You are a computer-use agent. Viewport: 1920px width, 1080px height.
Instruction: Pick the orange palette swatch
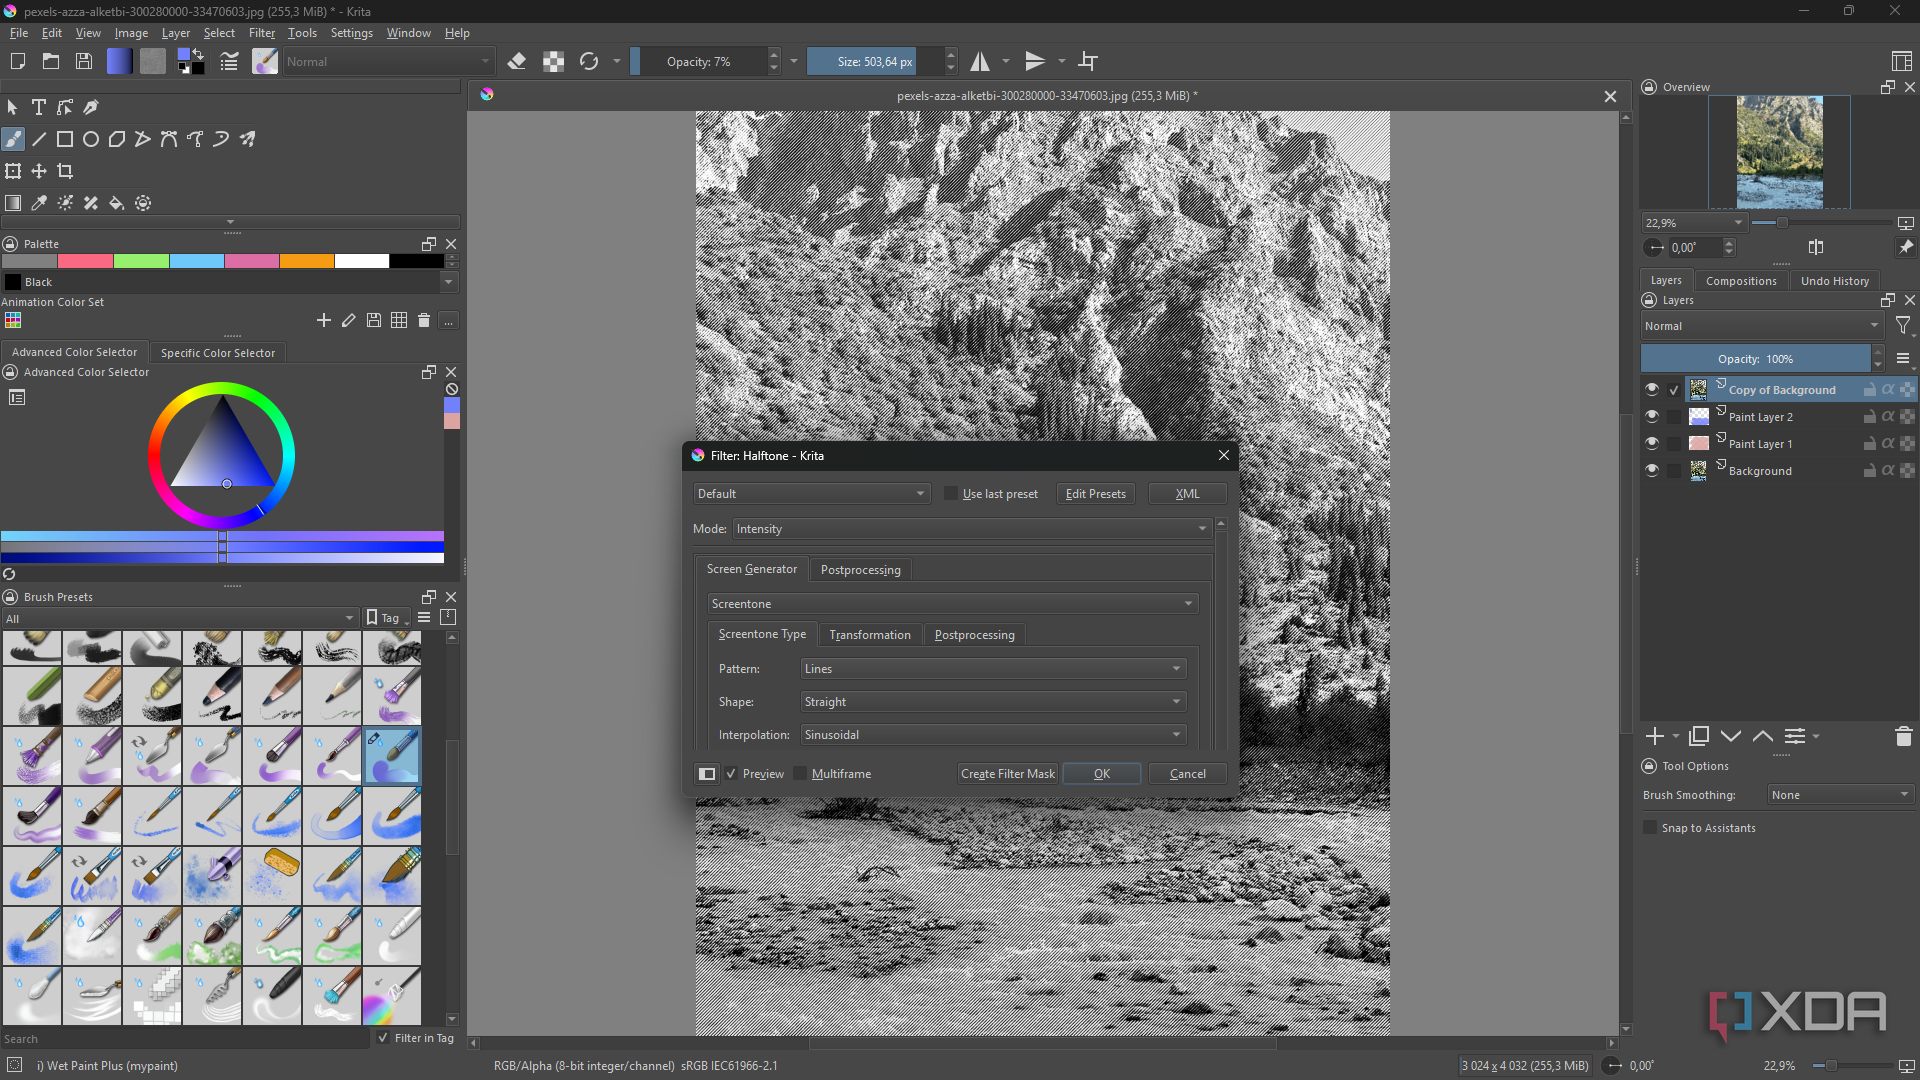coord(307,261)
